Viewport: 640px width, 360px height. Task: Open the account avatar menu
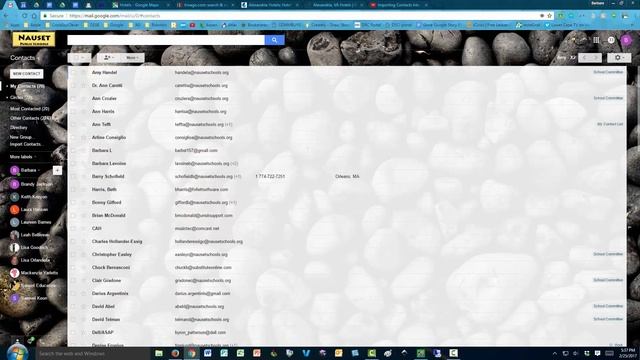pyautogui.click(x=626, y=40)
